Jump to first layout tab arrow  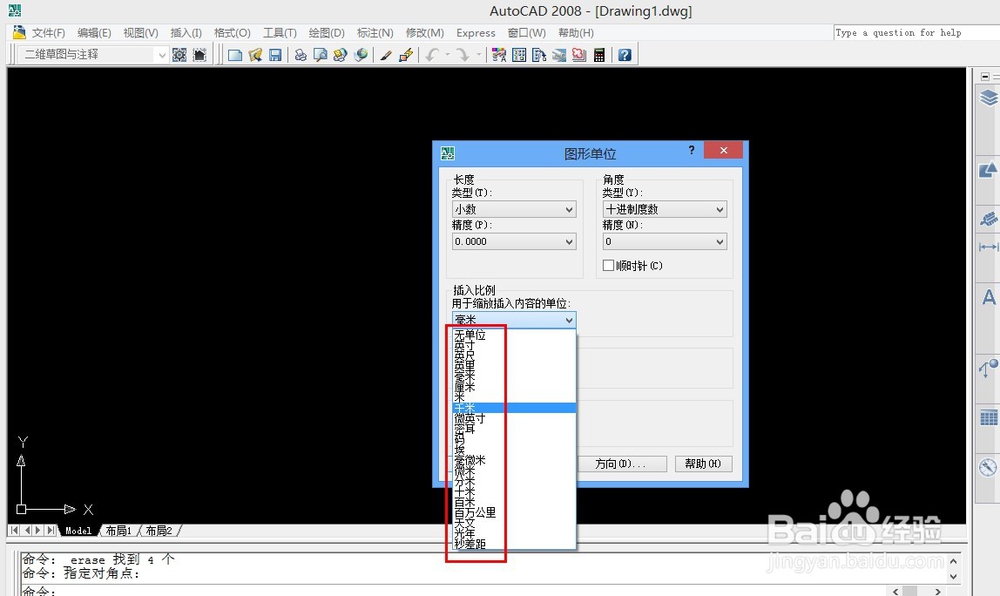15,530
